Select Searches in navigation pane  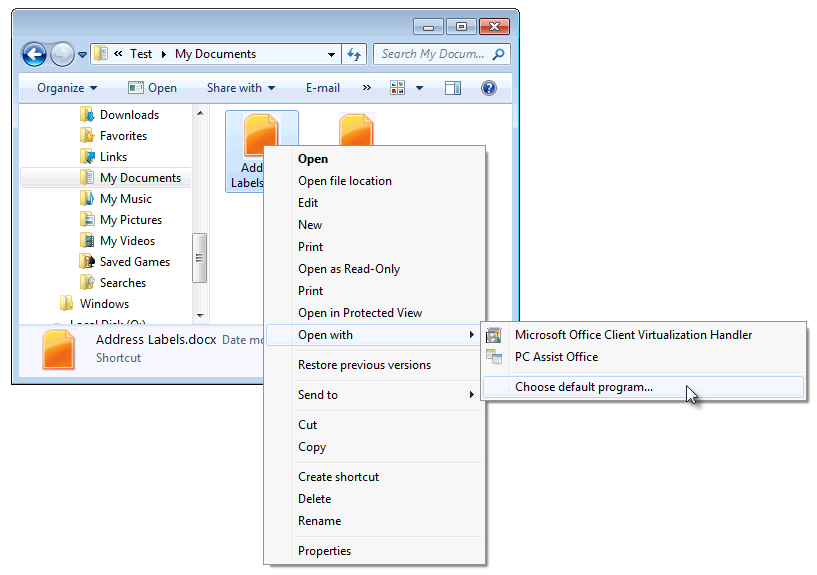click(122, 282)
